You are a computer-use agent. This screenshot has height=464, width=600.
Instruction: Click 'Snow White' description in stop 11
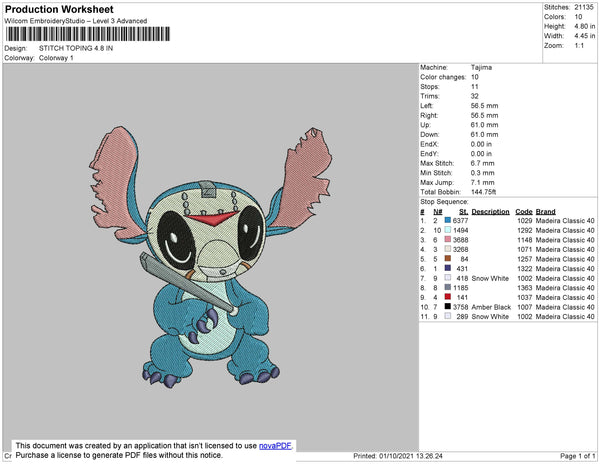(490, 317)
